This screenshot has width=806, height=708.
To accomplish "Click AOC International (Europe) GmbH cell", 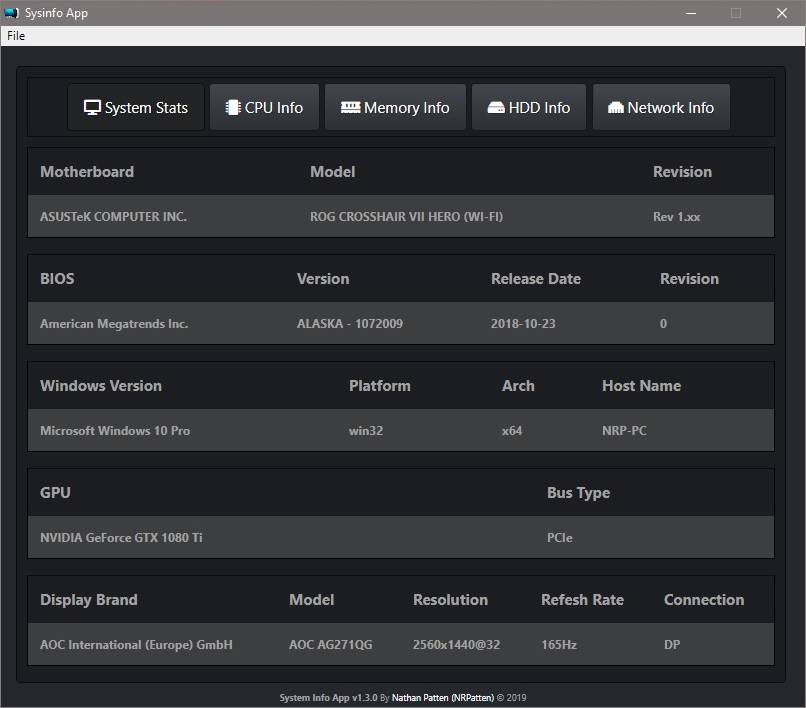I will 136,645.
